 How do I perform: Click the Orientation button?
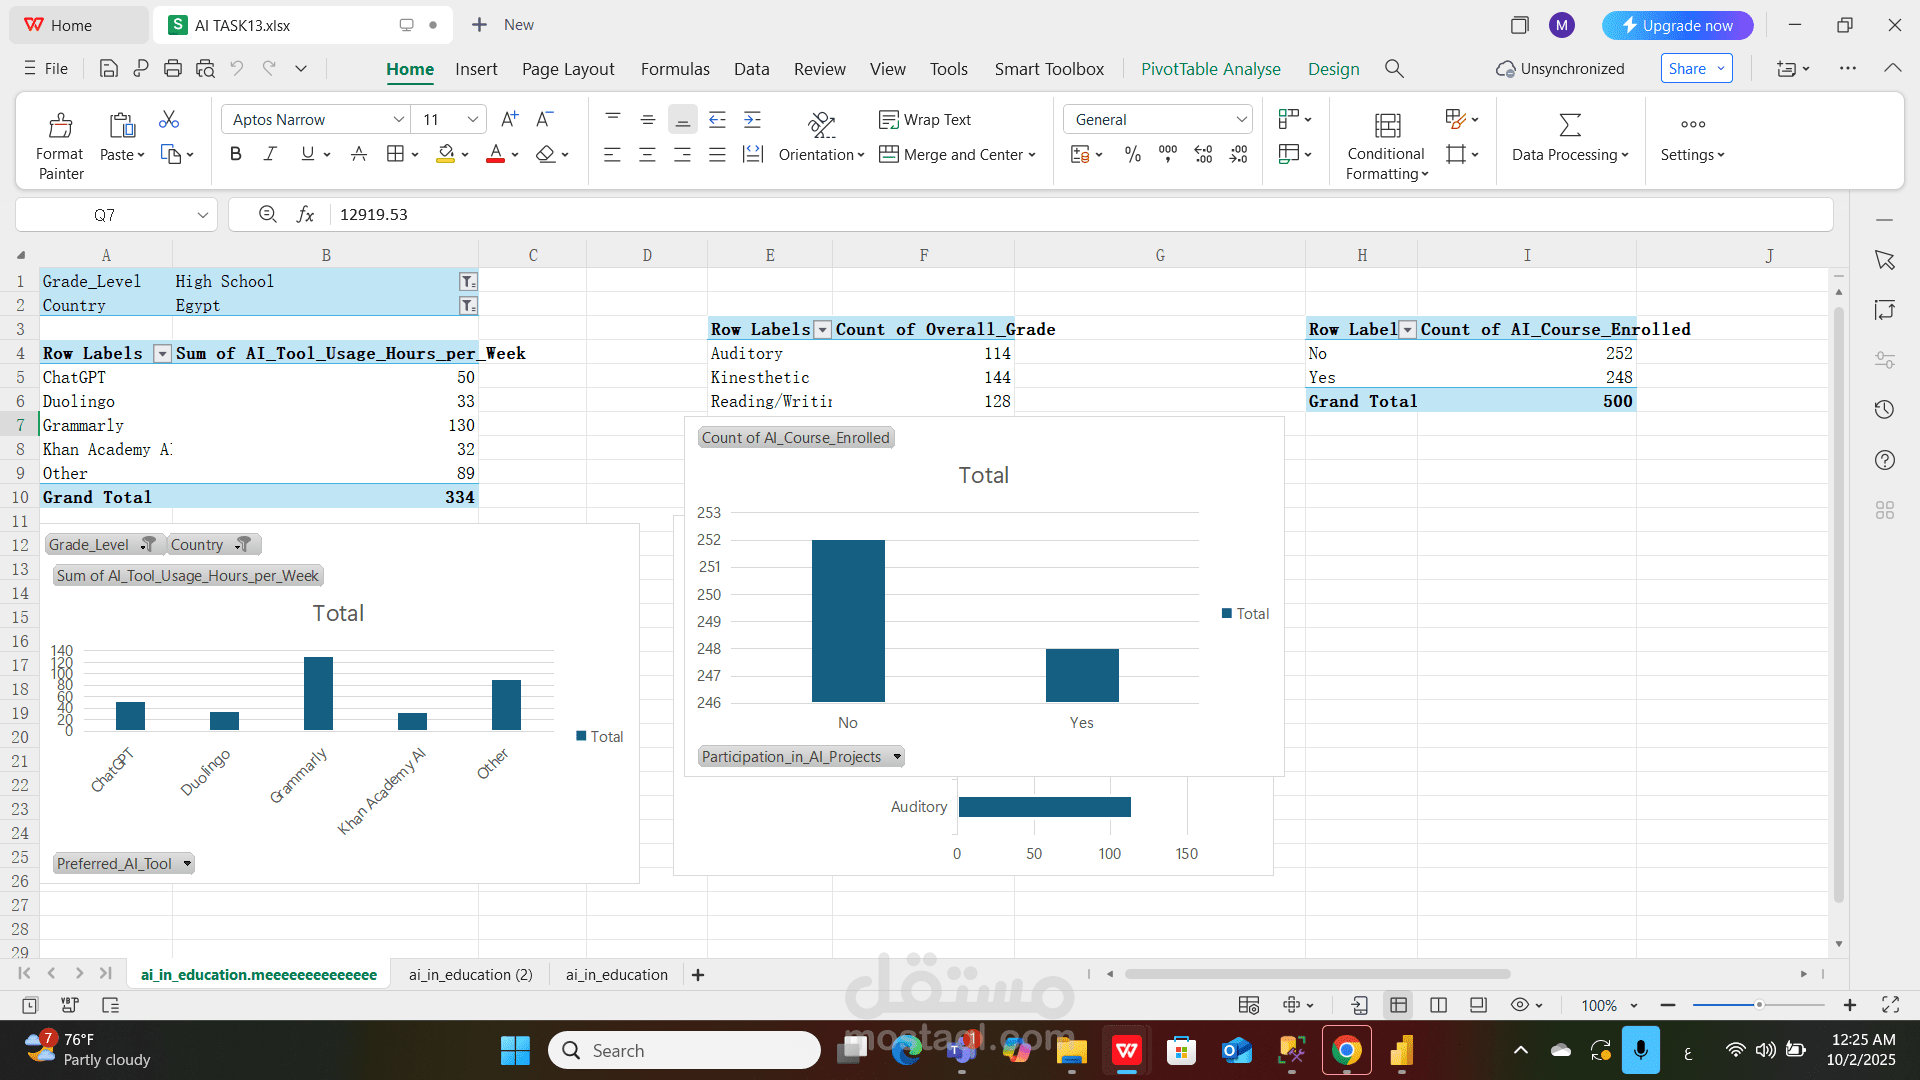[821, 137]
